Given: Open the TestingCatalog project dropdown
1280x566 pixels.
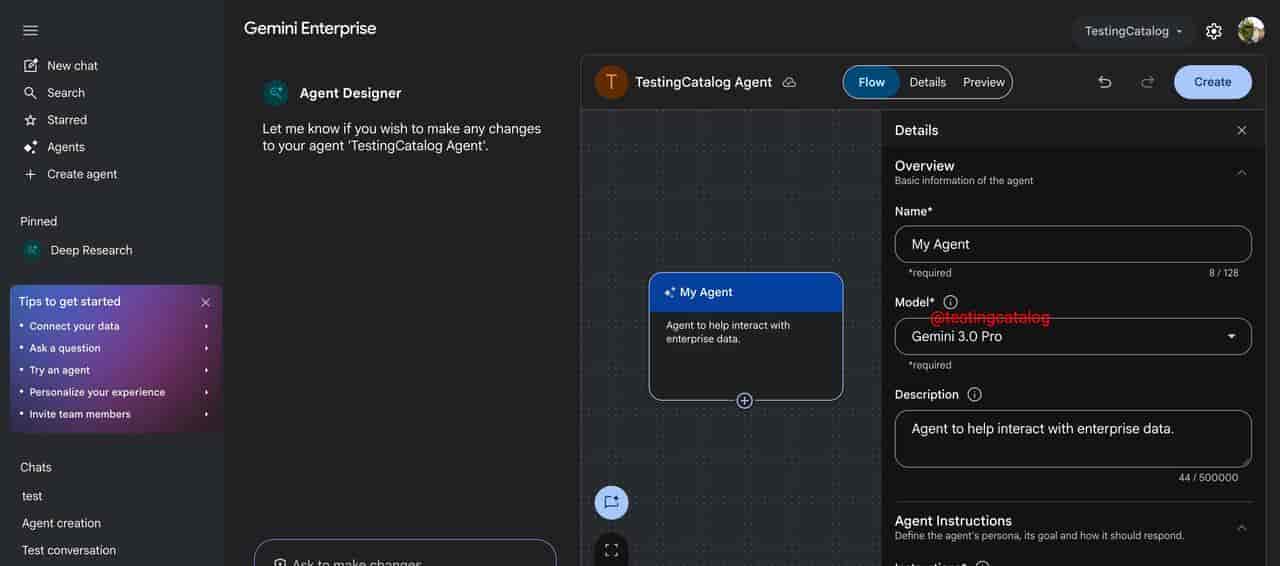Looking at the screenshot, I should click(1133, 31).
